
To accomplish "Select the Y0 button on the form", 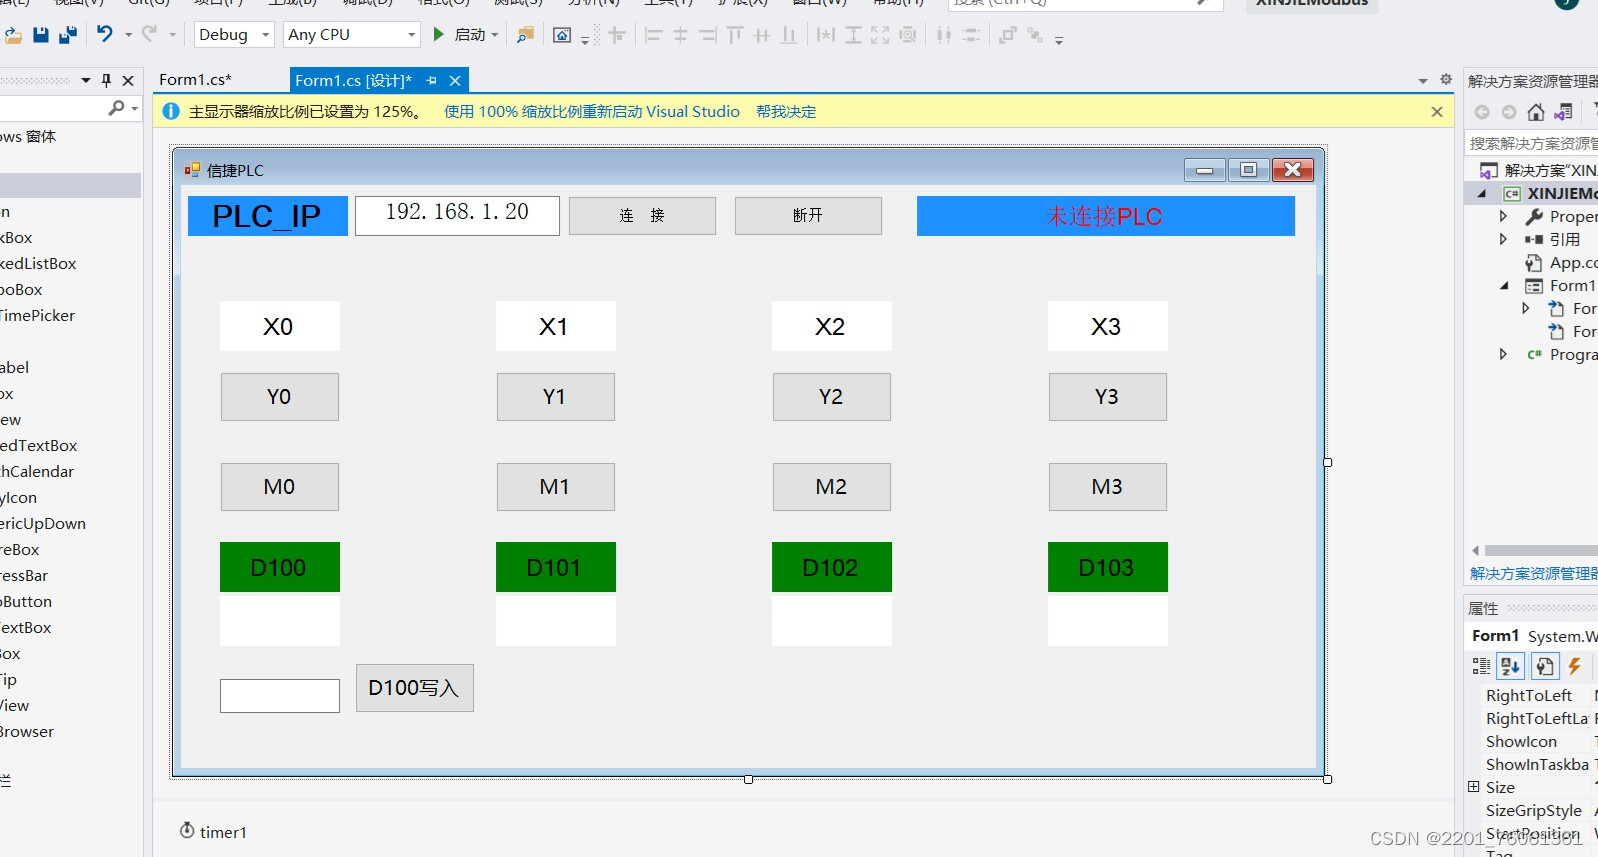I will (279, 397).
